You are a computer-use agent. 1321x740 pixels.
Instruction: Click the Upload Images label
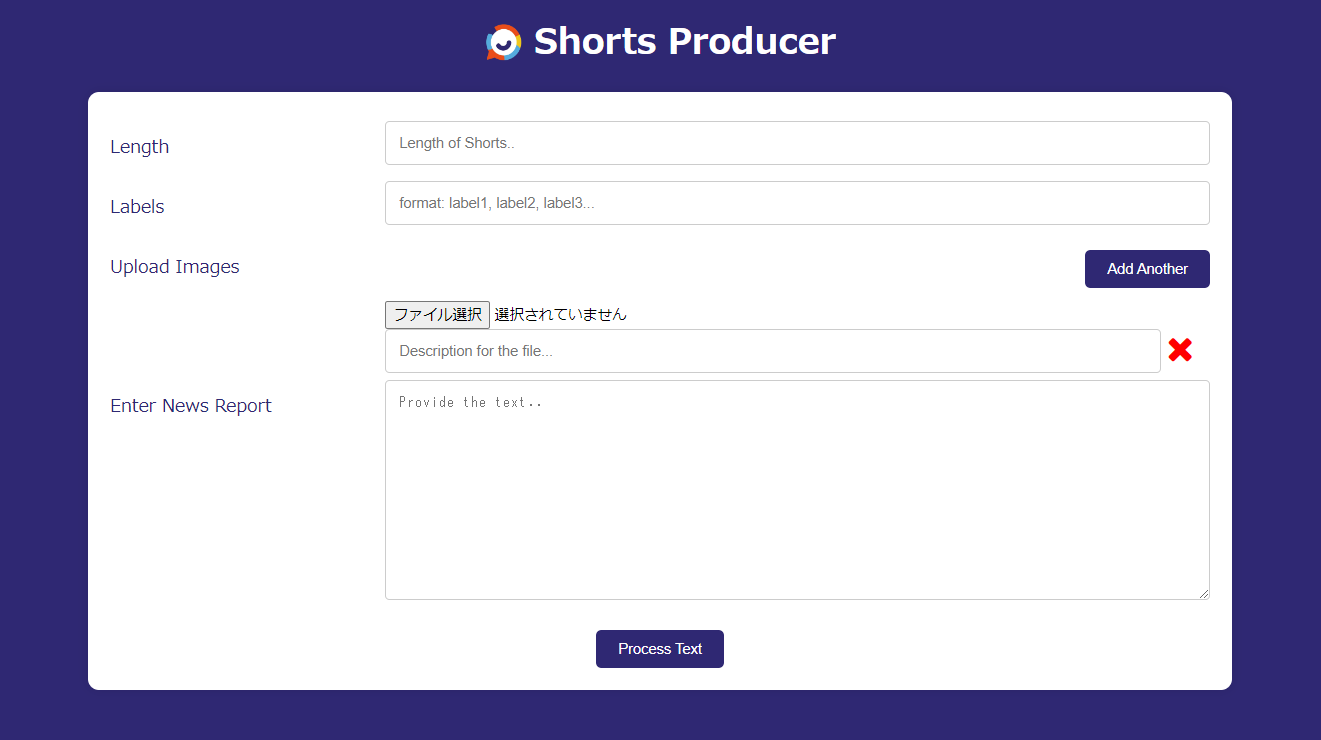(175, 267)
